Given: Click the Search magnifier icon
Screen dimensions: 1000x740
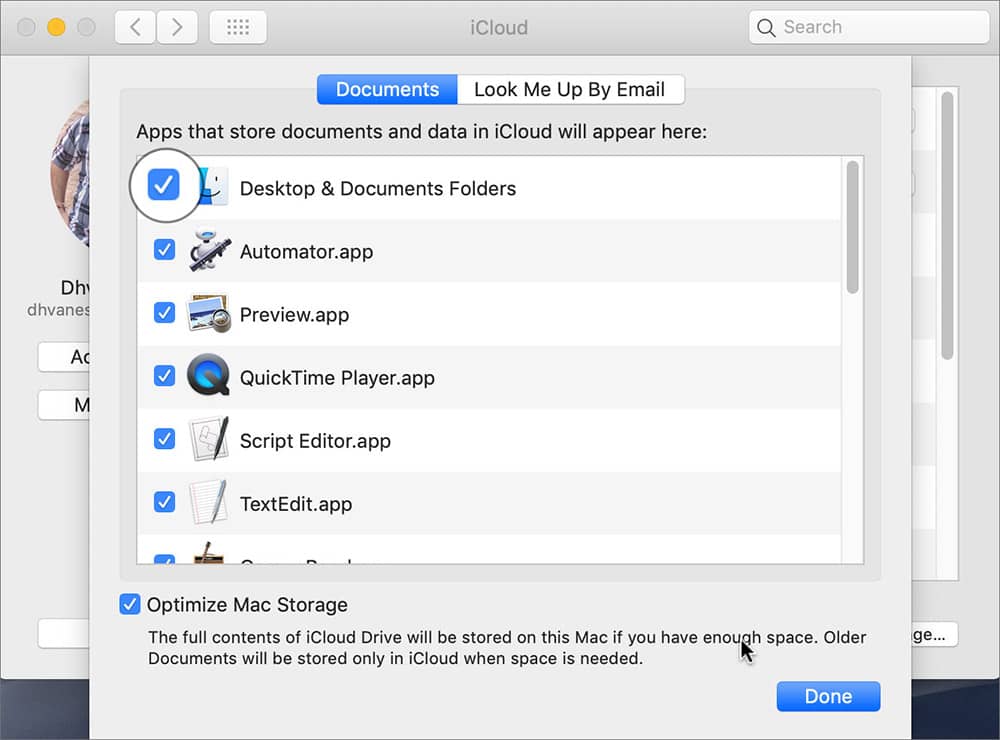Looking at the screenshot, I should (766, 27).
